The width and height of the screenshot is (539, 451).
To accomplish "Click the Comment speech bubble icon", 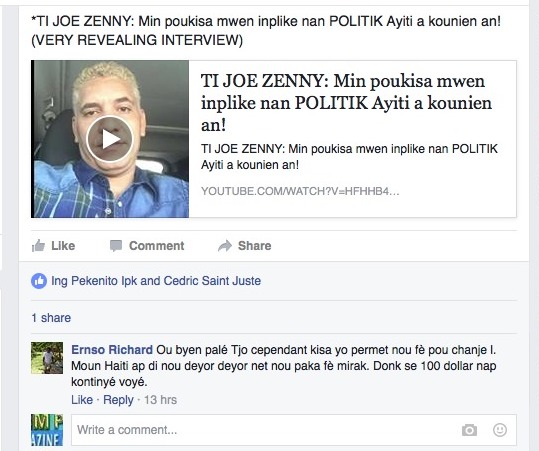I will point(116,246).
